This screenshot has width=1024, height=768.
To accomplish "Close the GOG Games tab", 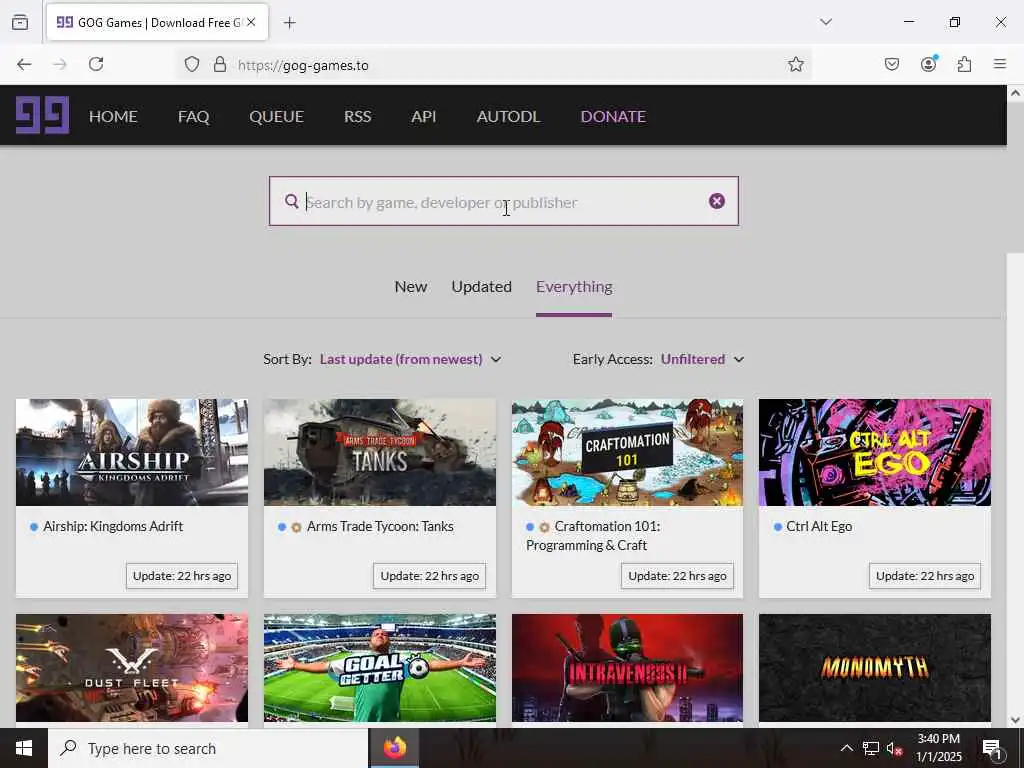I will tap(251, 22).
